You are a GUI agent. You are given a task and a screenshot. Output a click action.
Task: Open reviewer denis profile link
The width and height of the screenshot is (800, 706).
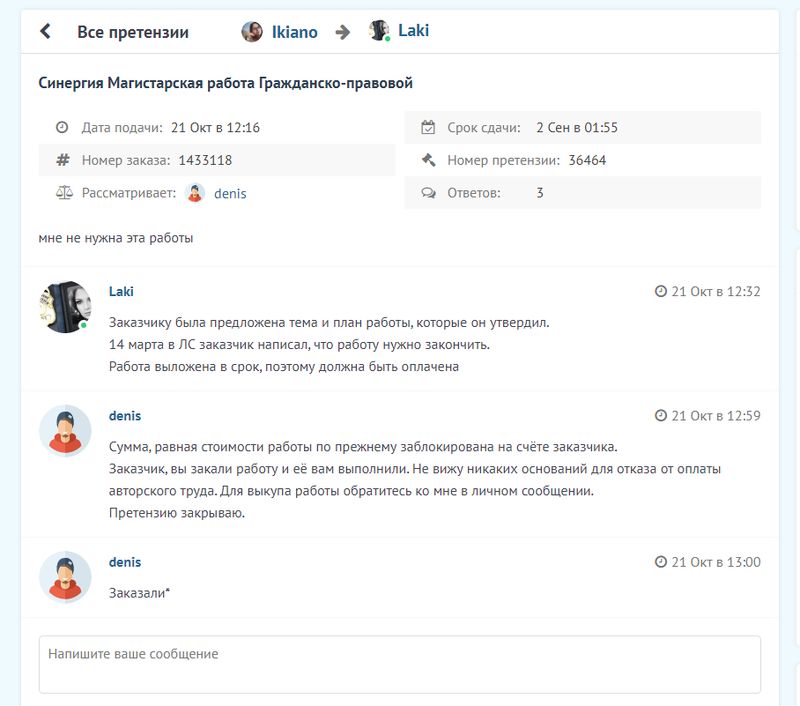[230, 194]
